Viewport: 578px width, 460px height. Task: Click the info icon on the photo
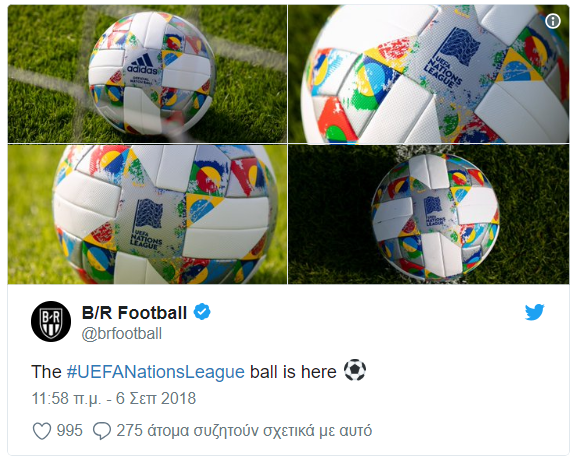(552, 21)
